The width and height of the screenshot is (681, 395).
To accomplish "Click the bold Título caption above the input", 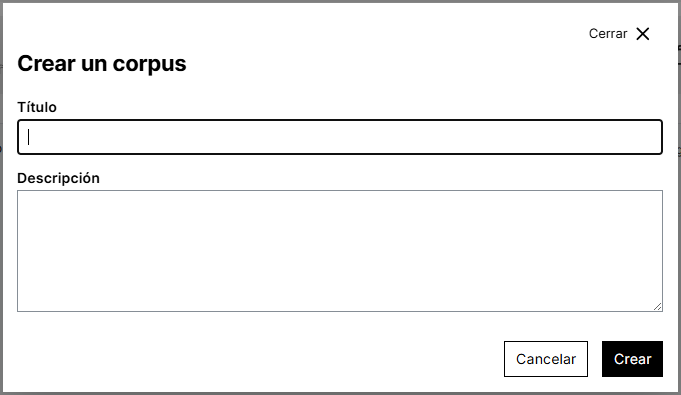I will 37,107.
